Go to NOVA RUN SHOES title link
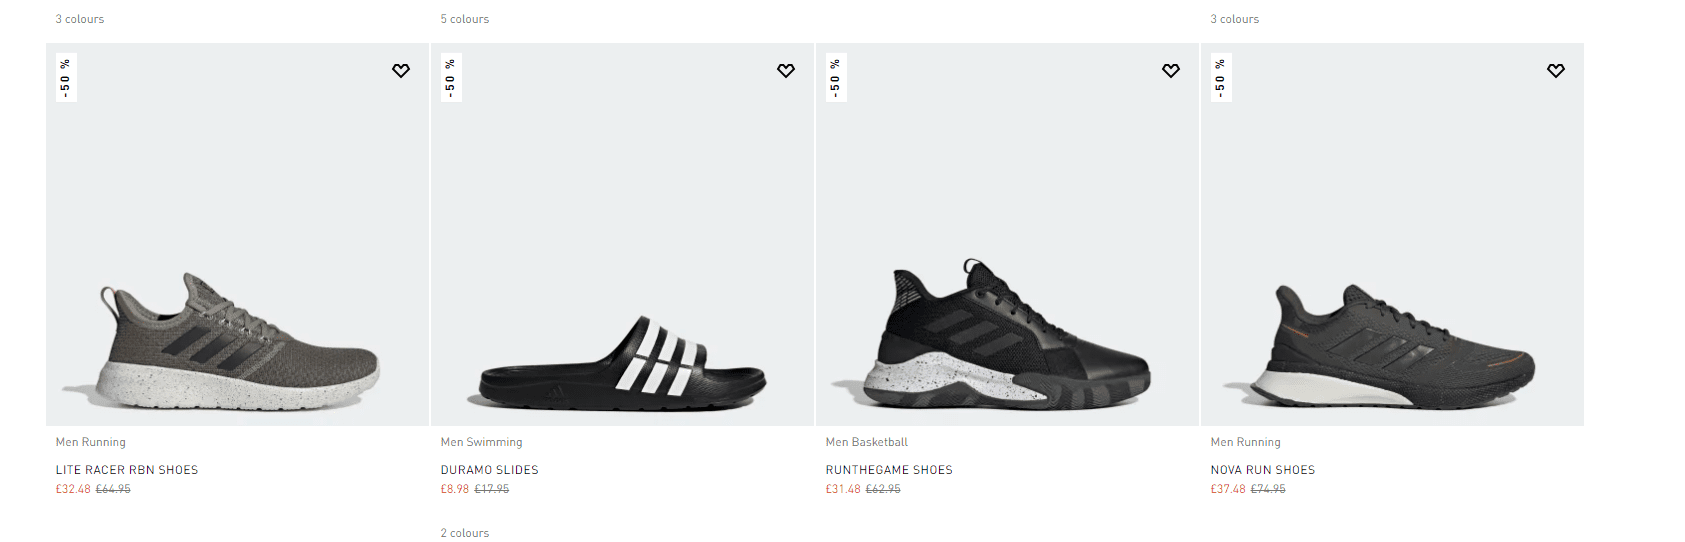Screen dimensions: 1685x542 pos(1263,470)
